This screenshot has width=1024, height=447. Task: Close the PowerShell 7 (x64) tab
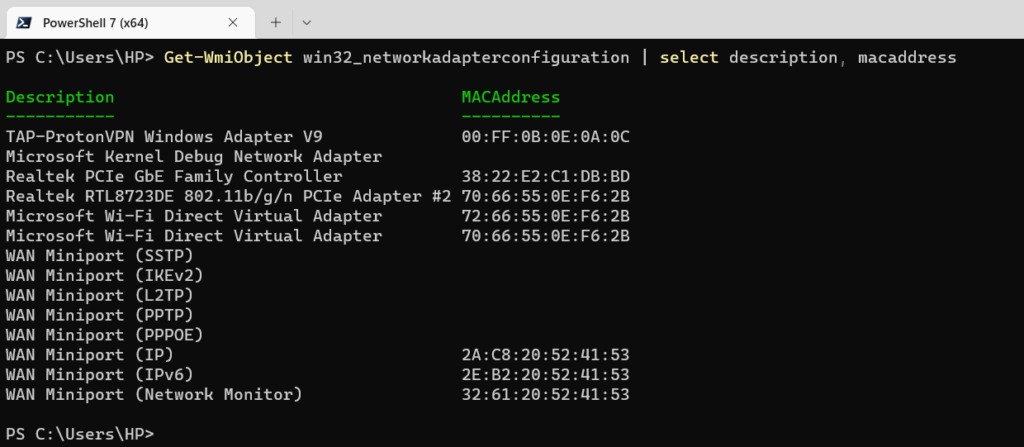(x=232, y=23)
